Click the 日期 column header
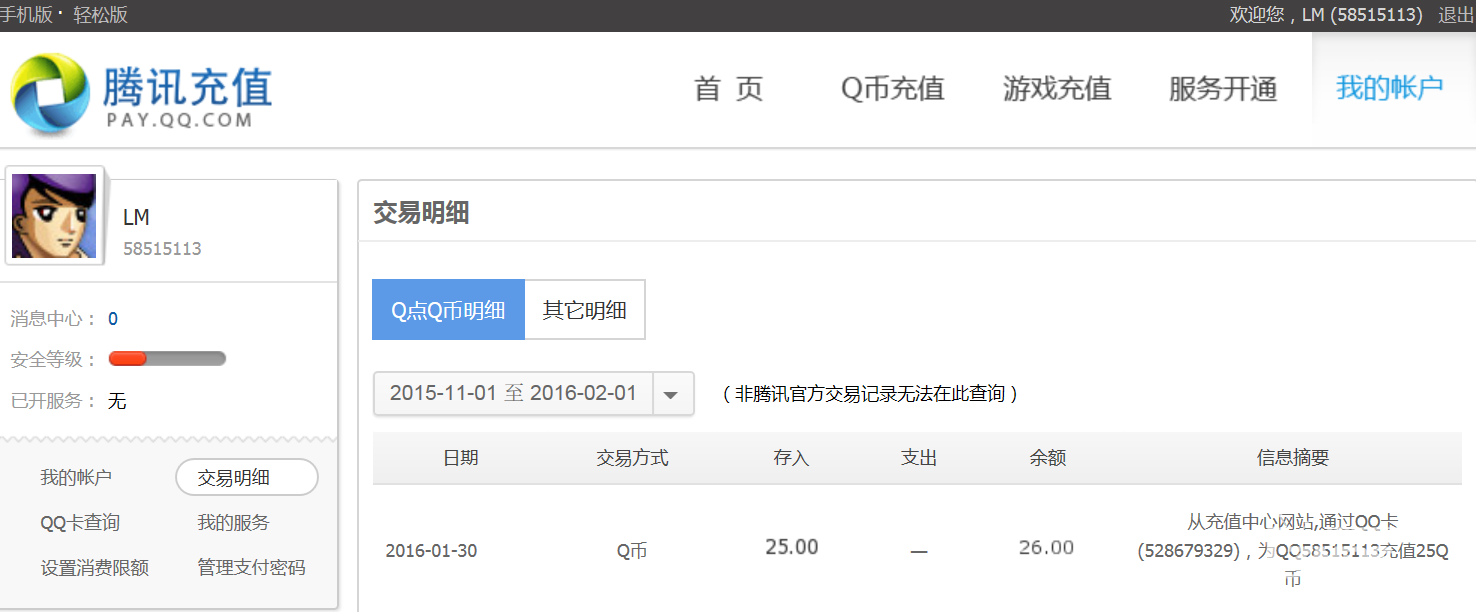The image size is (1476, 612). [461, 458]
